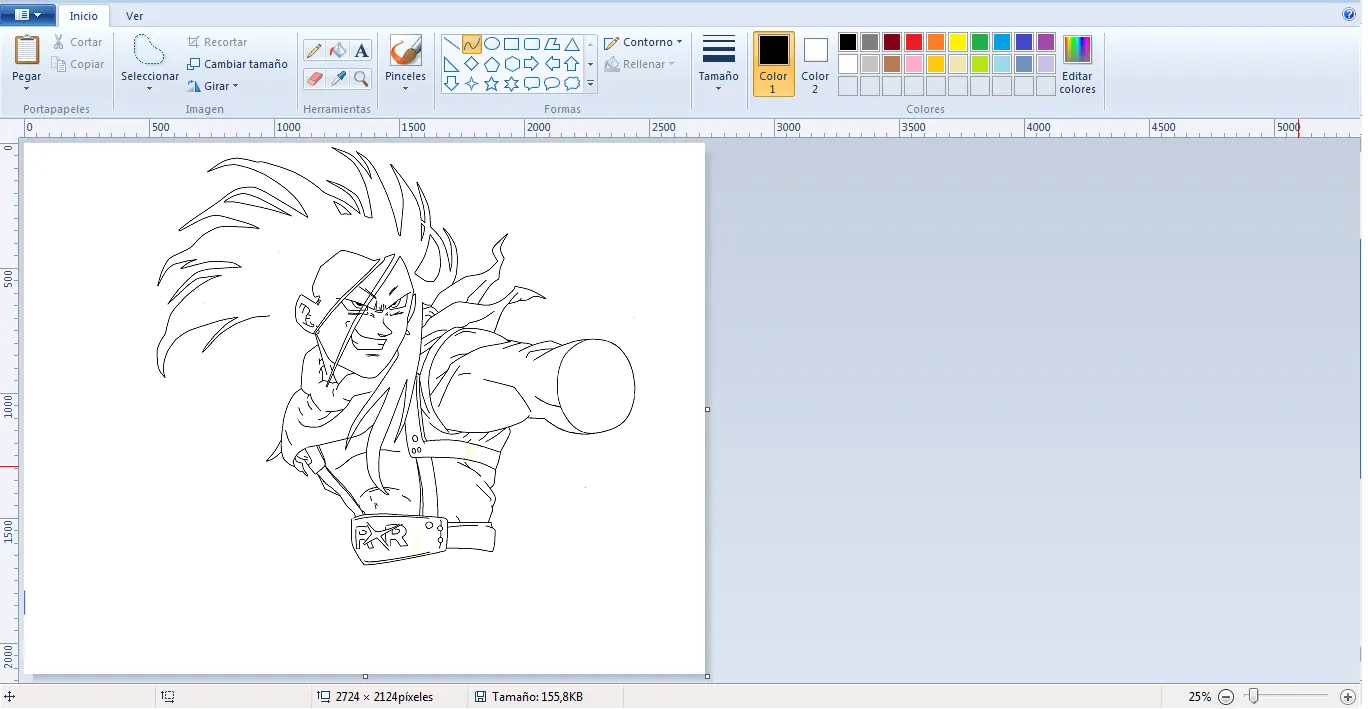The height and width of the screenshot is (709, 1368).
Task: Open the blue Paint application menu button
Action: click(27, 15)
